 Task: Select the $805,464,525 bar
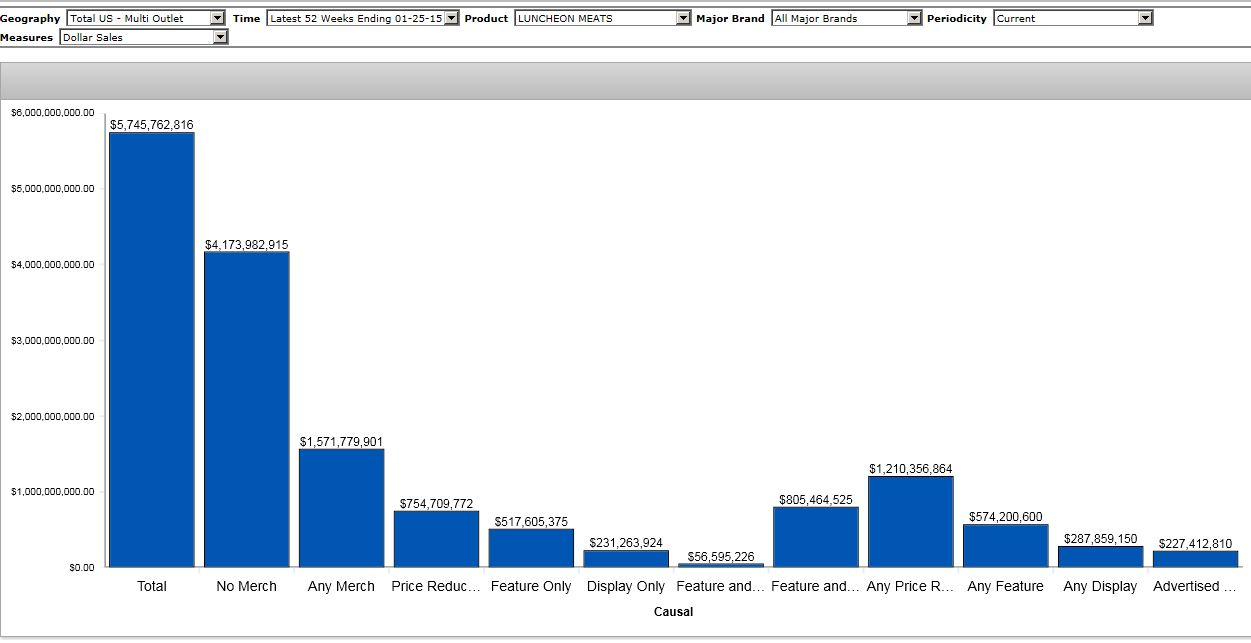coord(816,537)
